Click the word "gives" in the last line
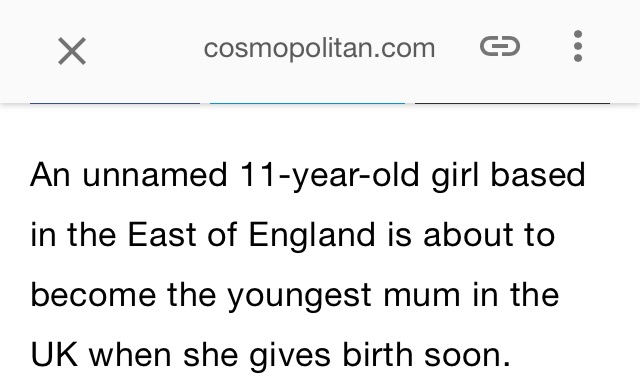 tap(289, 355)
